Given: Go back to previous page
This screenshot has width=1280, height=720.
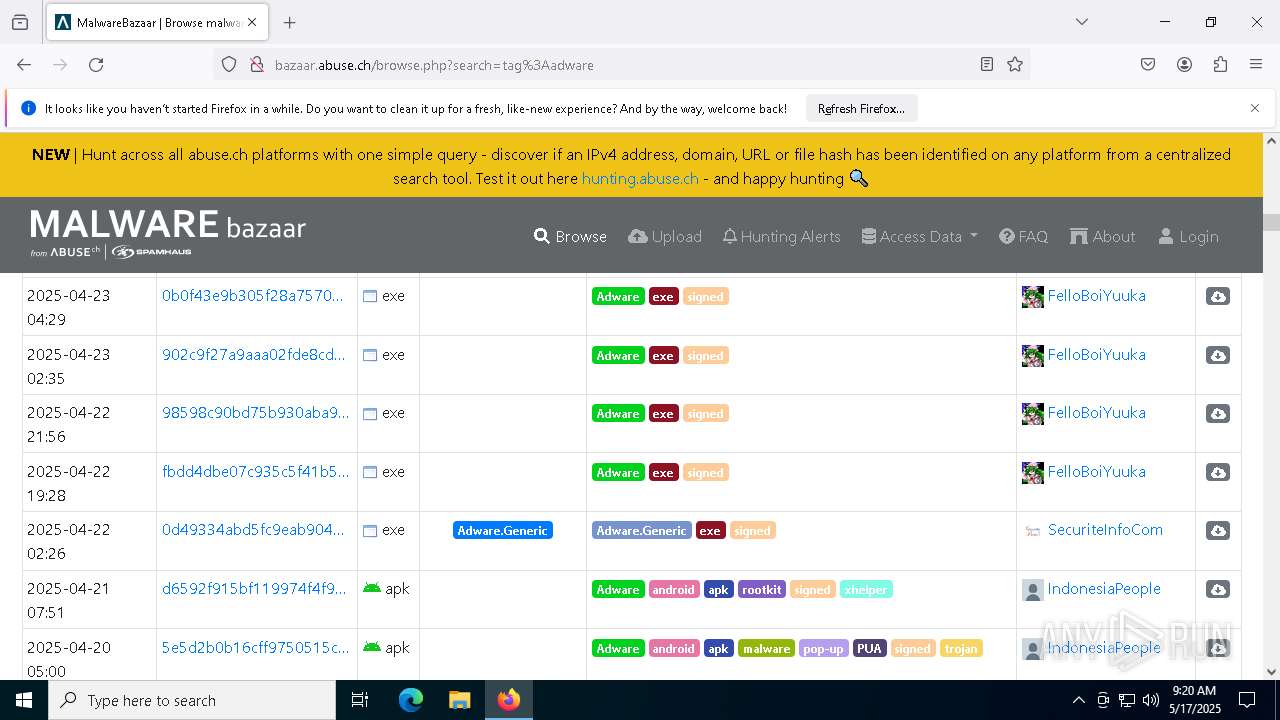Looking at the screenshot, I should (24, 64).
